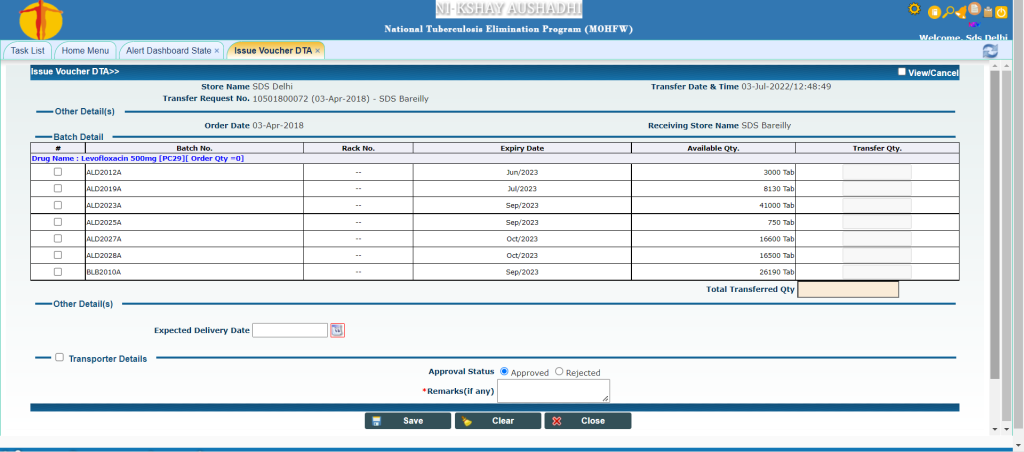
Task: Click the clipboard icon in header
Action: point(988,12)
